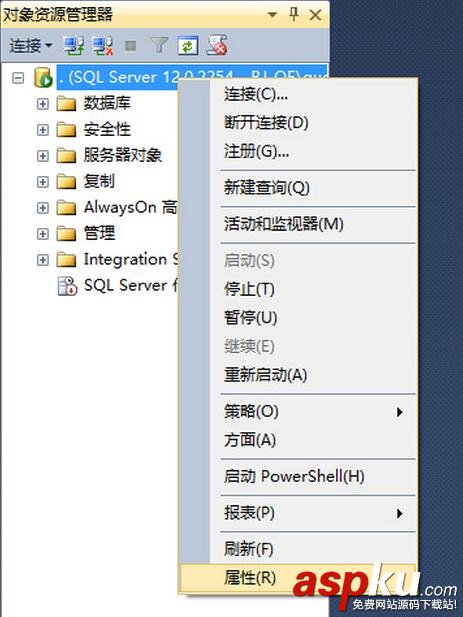
Task: Collapse the SQL Server root node
Action: pyautogui.click(x=18, y=78)
